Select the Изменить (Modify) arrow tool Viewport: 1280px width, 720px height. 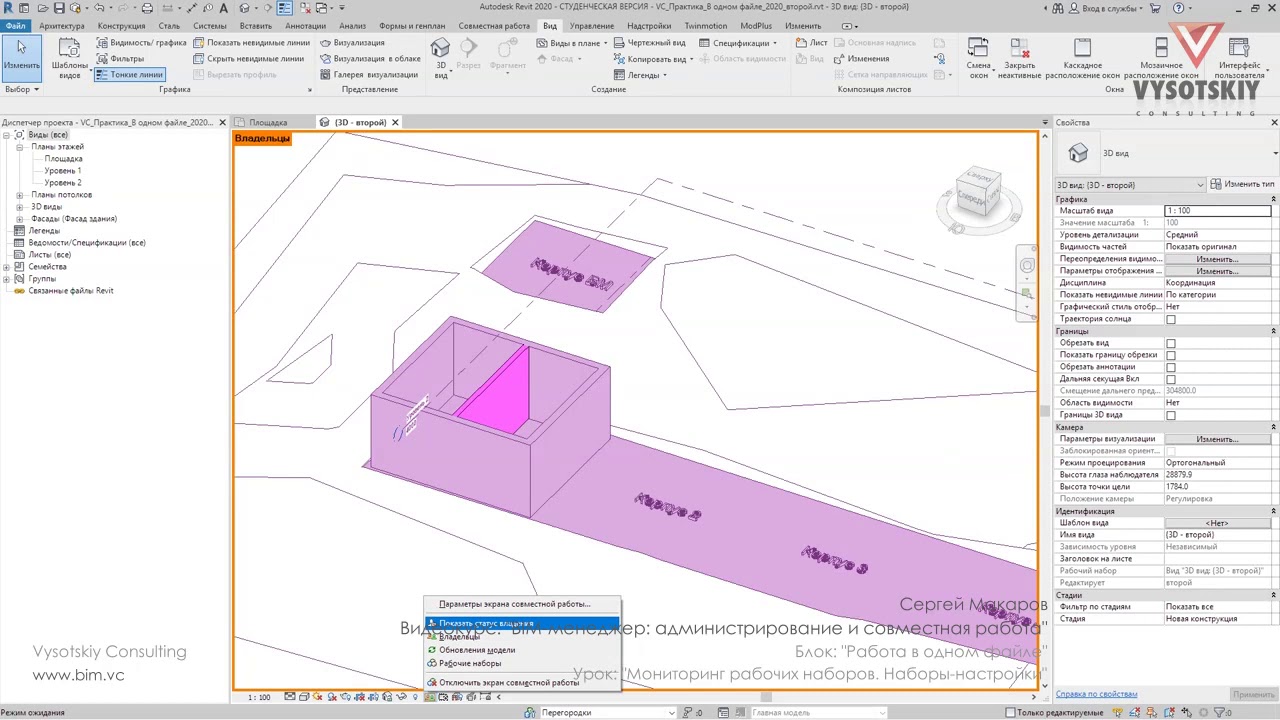tap(21, 57)
